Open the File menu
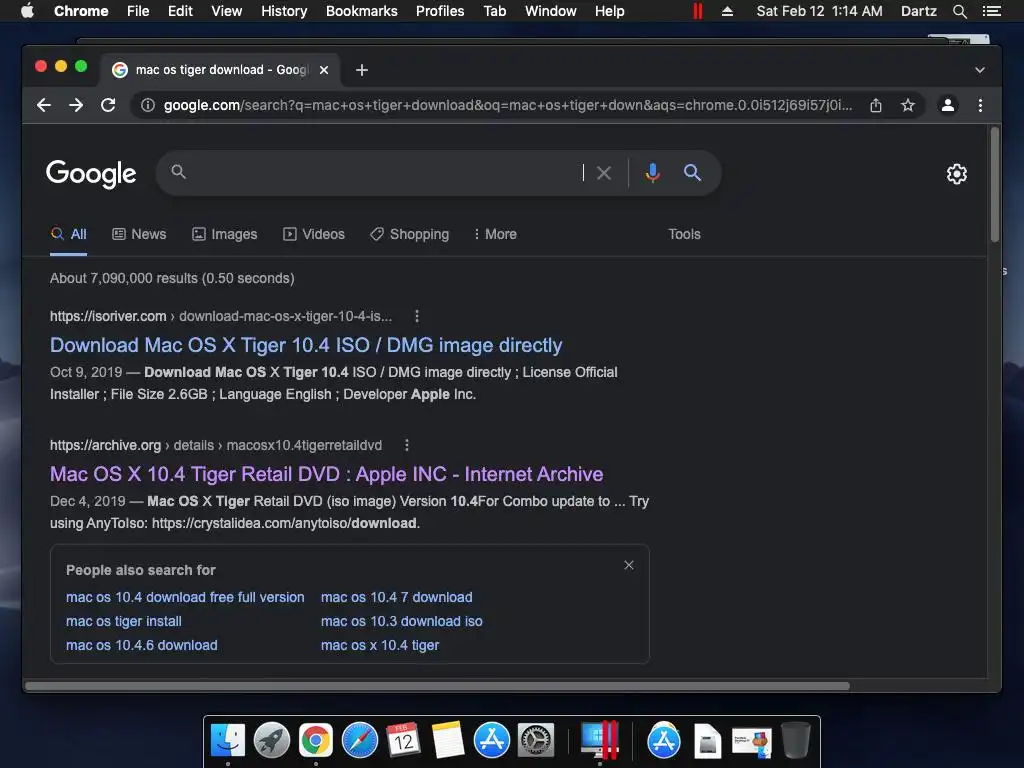The width and height of the screenshot is (1024, 768). click(x=138, y=11)
